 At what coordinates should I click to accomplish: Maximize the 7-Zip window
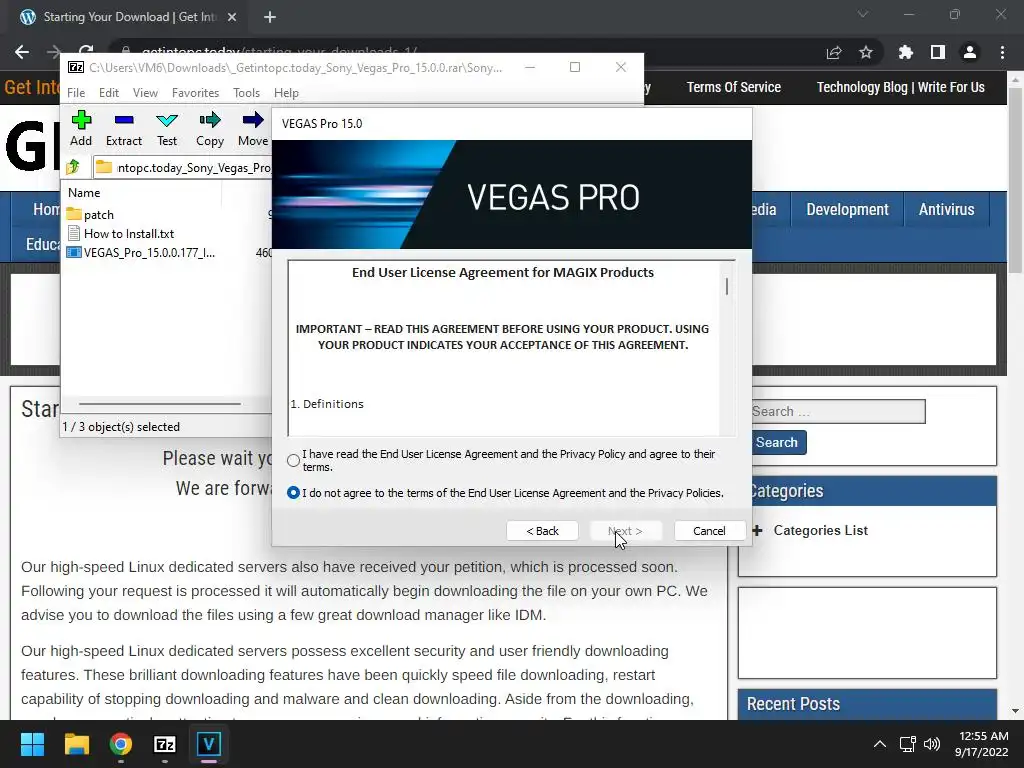(575, 67)
